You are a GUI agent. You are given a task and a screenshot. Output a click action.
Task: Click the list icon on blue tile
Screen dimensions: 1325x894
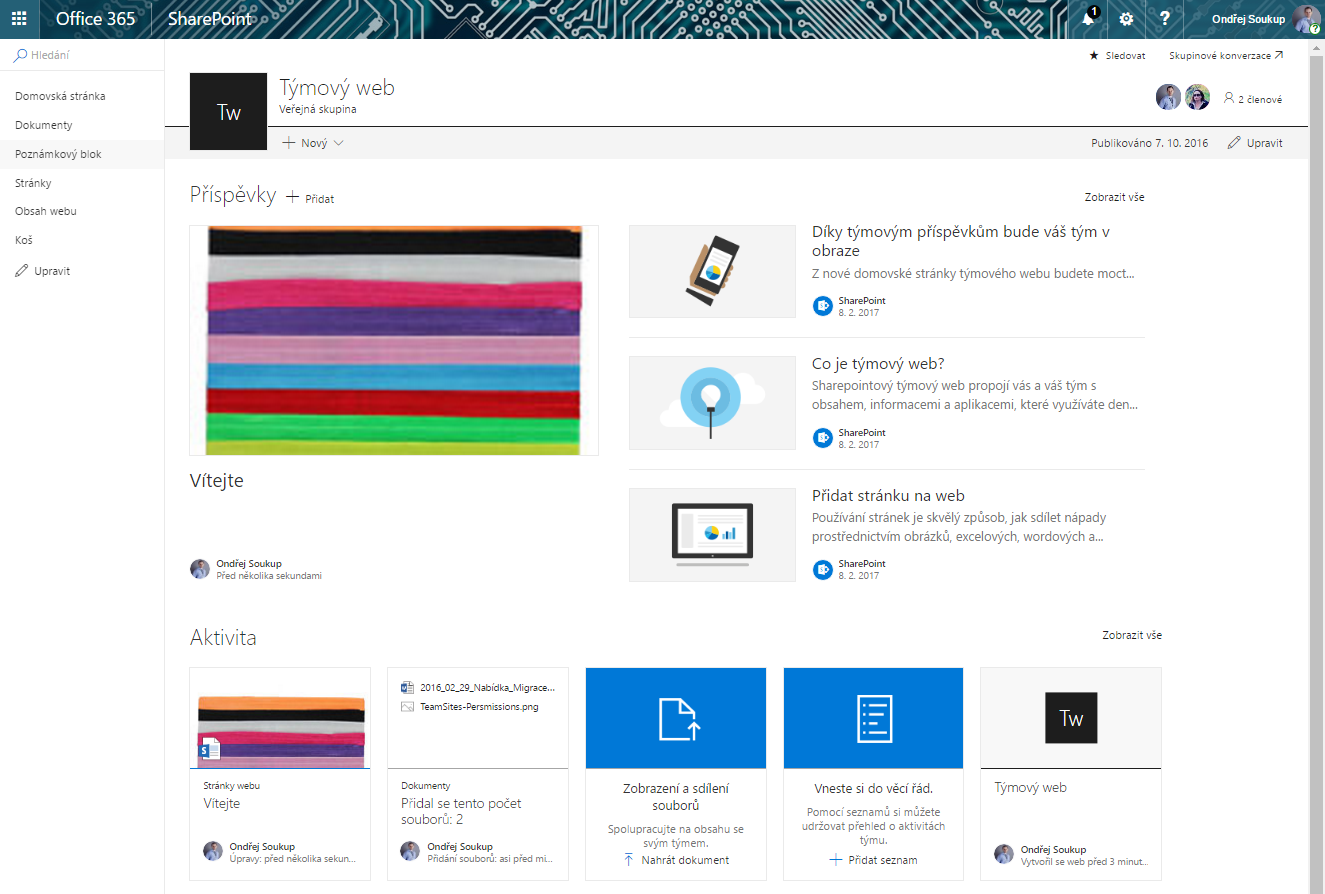pyautogui.click(x=874, y=719)
